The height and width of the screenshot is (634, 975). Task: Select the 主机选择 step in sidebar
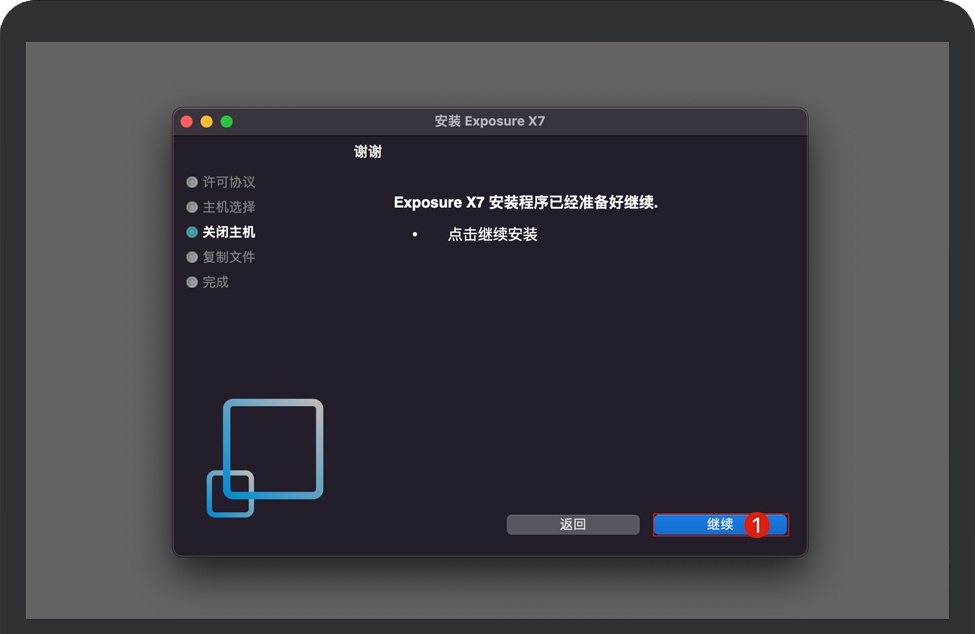[x=221, y=207]
